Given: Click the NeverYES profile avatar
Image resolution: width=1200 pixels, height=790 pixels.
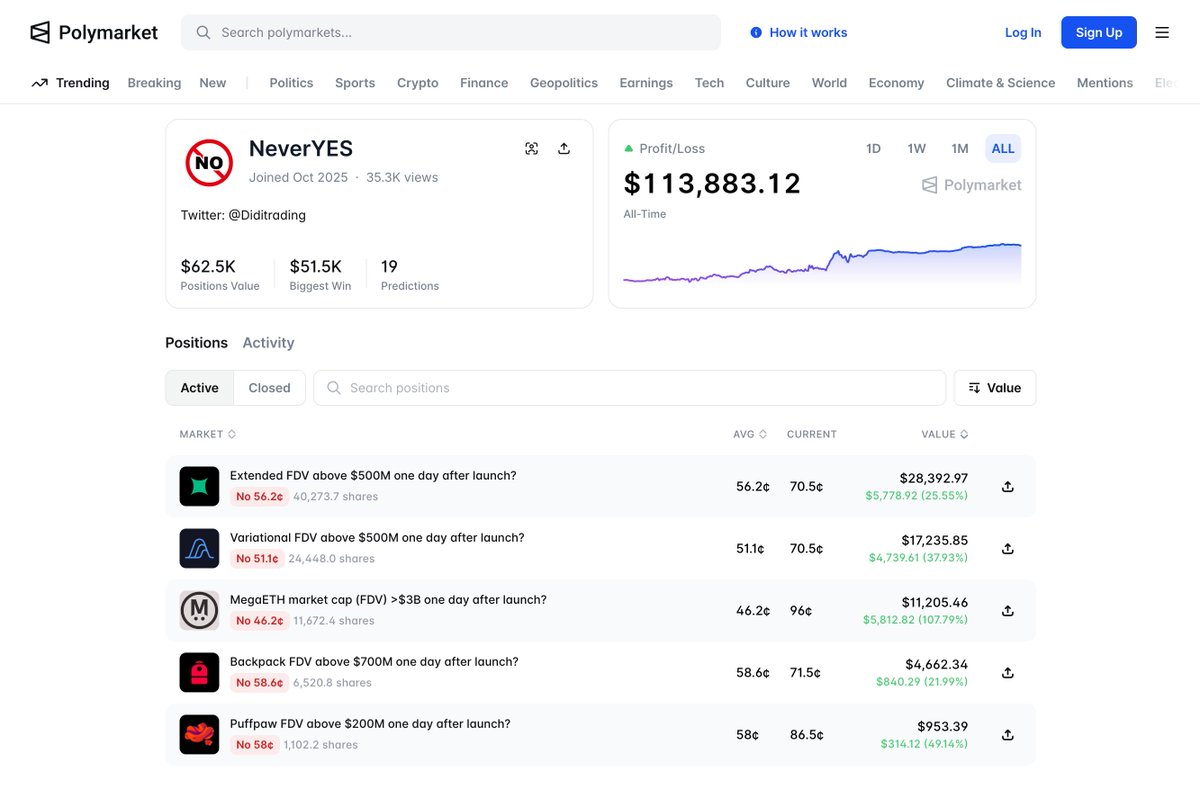Looking at the screenshot, I should click(209, 162).
